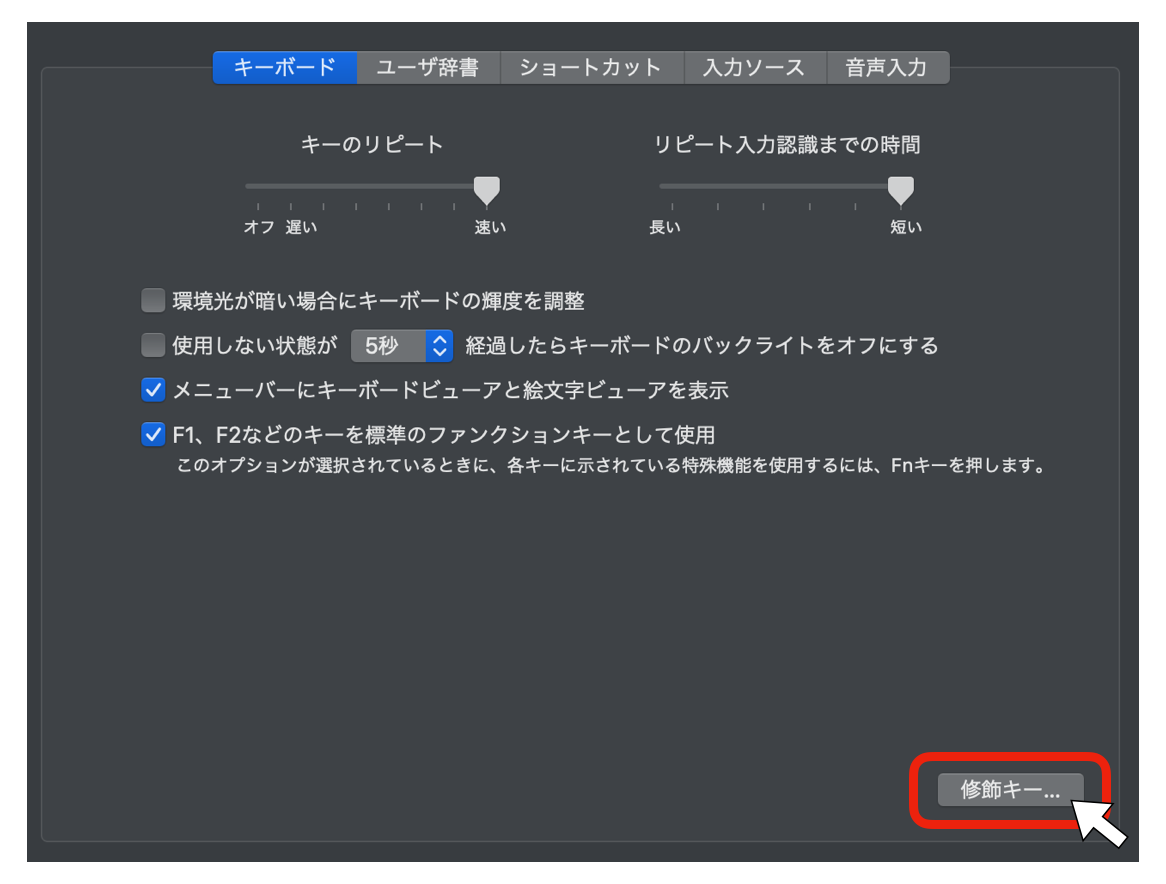Image resolution: width=1166 pixels, height=884 pixels.
Task: Switch to the キーボード tab
Action: [285, 68]
